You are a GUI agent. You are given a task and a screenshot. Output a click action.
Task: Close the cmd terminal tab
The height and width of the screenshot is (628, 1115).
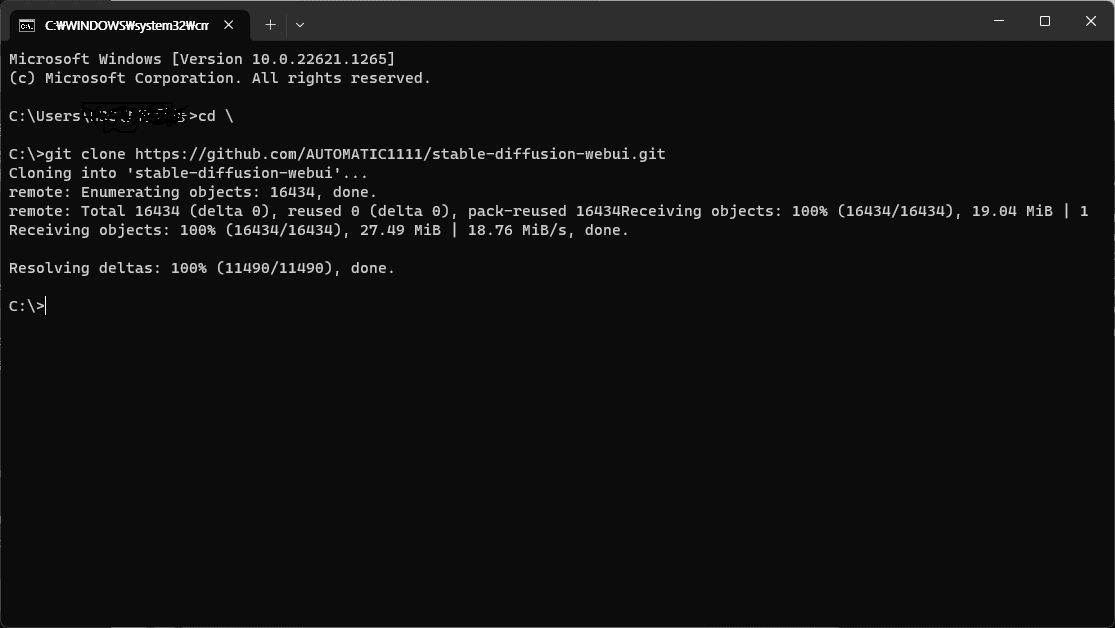(228, 25)
